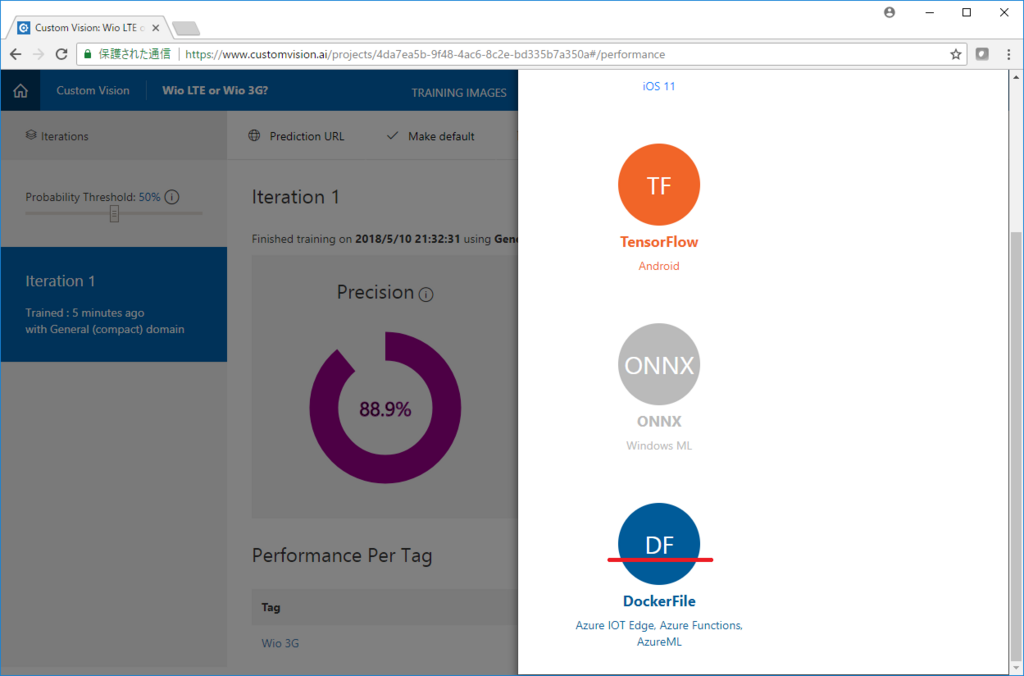Click the Make default button

tap(430, 136)
